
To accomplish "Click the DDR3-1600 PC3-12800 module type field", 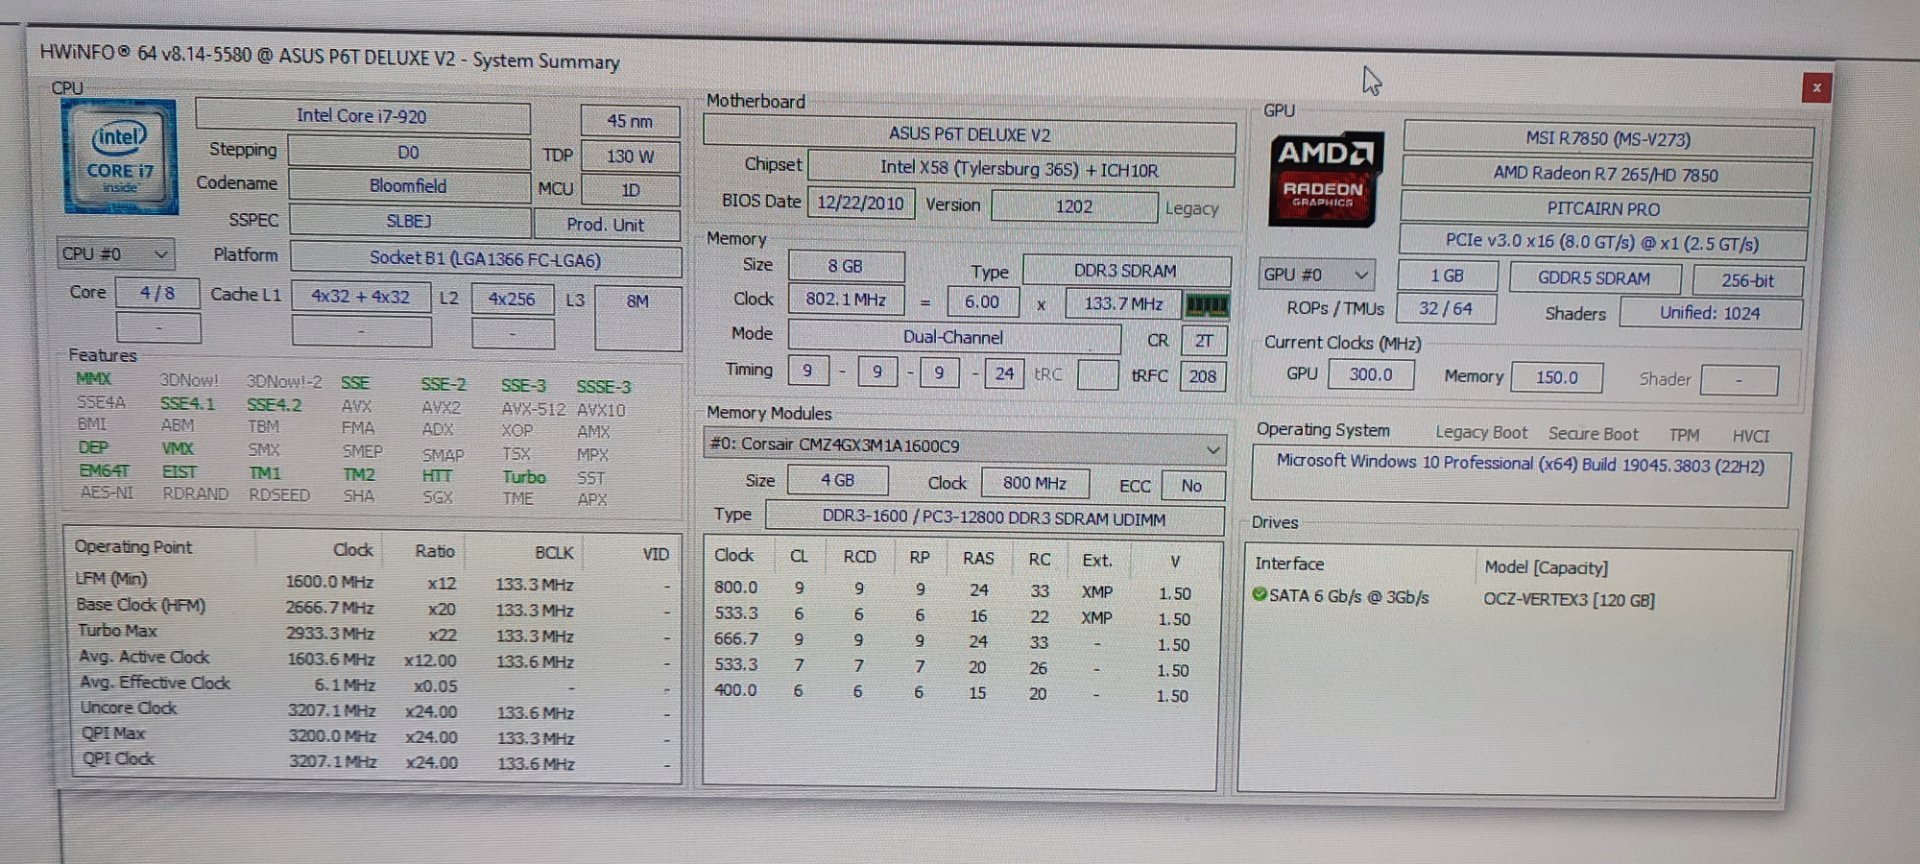I will tap(994, 518).
